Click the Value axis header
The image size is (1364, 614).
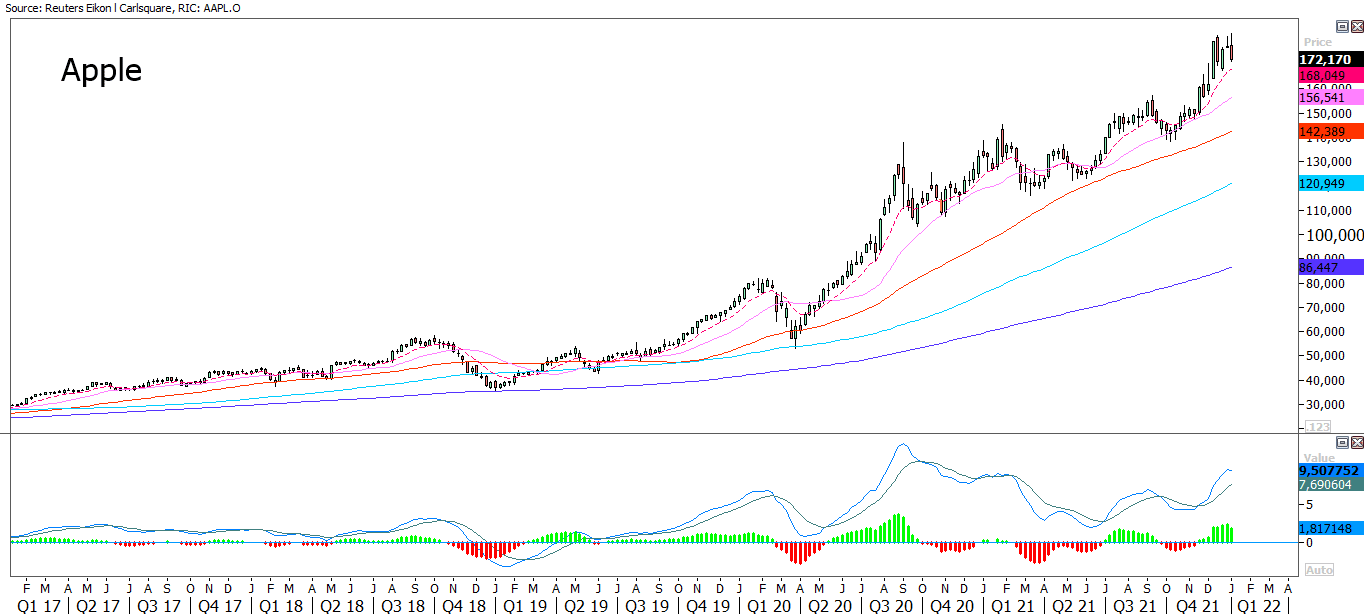point(1318,457)
